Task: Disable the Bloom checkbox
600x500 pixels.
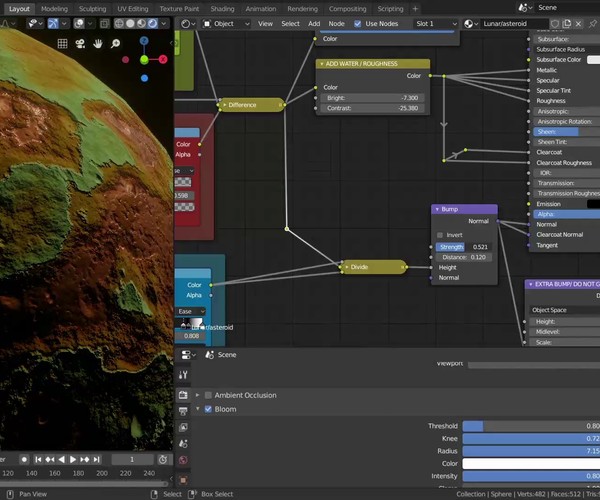Action: pyautogui.click(x=208, y=409)
